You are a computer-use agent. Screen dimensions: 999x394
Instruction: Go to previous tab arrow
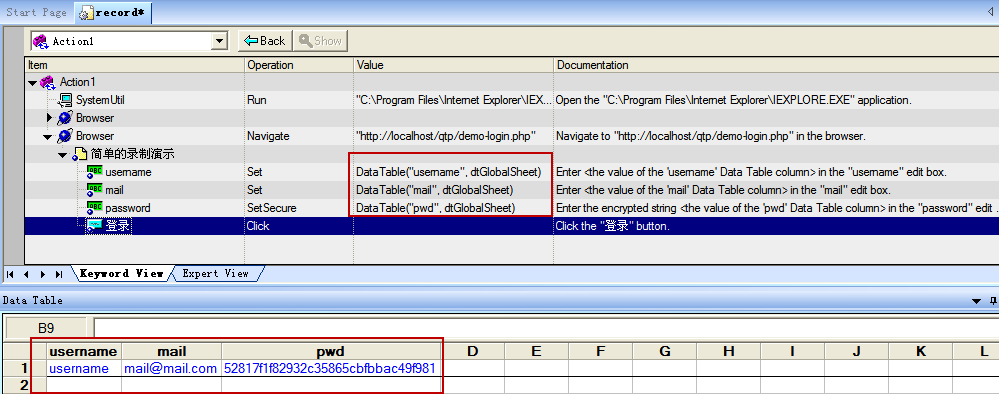26,274
